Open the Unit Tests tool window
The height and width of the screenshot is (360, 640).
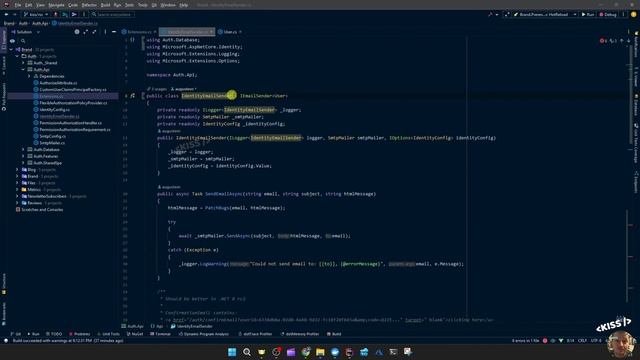pos(109,334)
